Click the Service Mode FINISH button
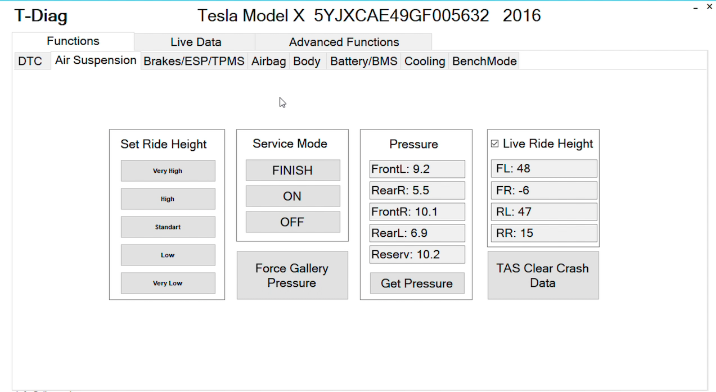 point(293,170)
